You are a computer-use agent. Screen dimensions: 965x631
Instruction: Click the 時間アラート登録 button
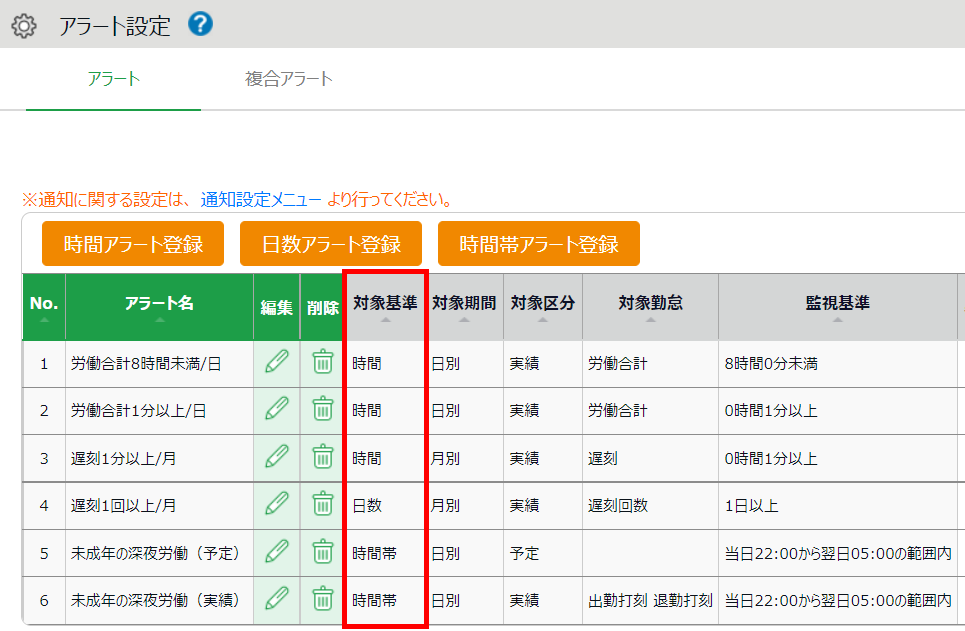point(133,244)
